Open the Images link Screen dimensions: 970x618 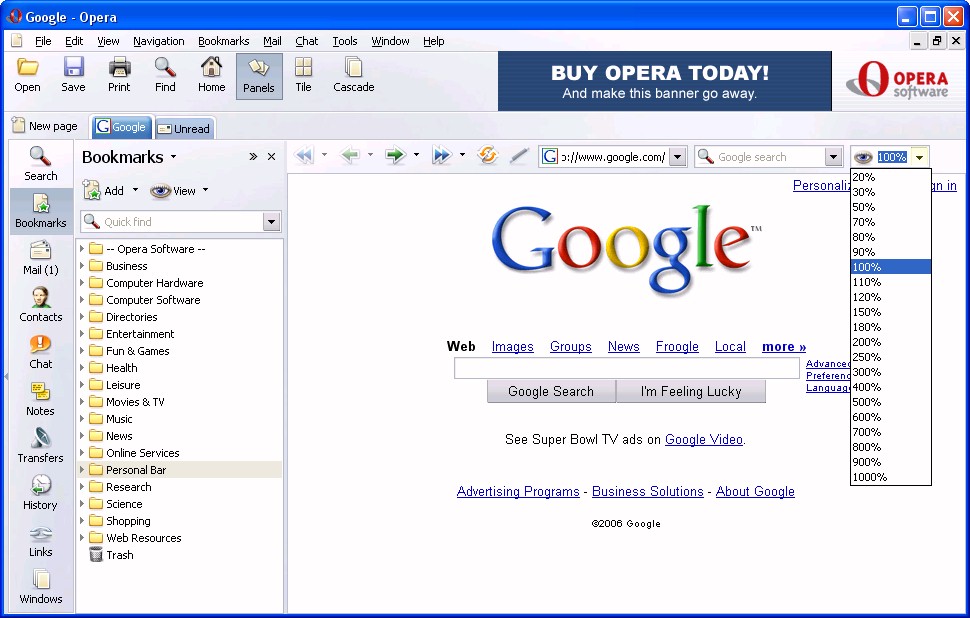pyautogui.click(x=512, y=346)
